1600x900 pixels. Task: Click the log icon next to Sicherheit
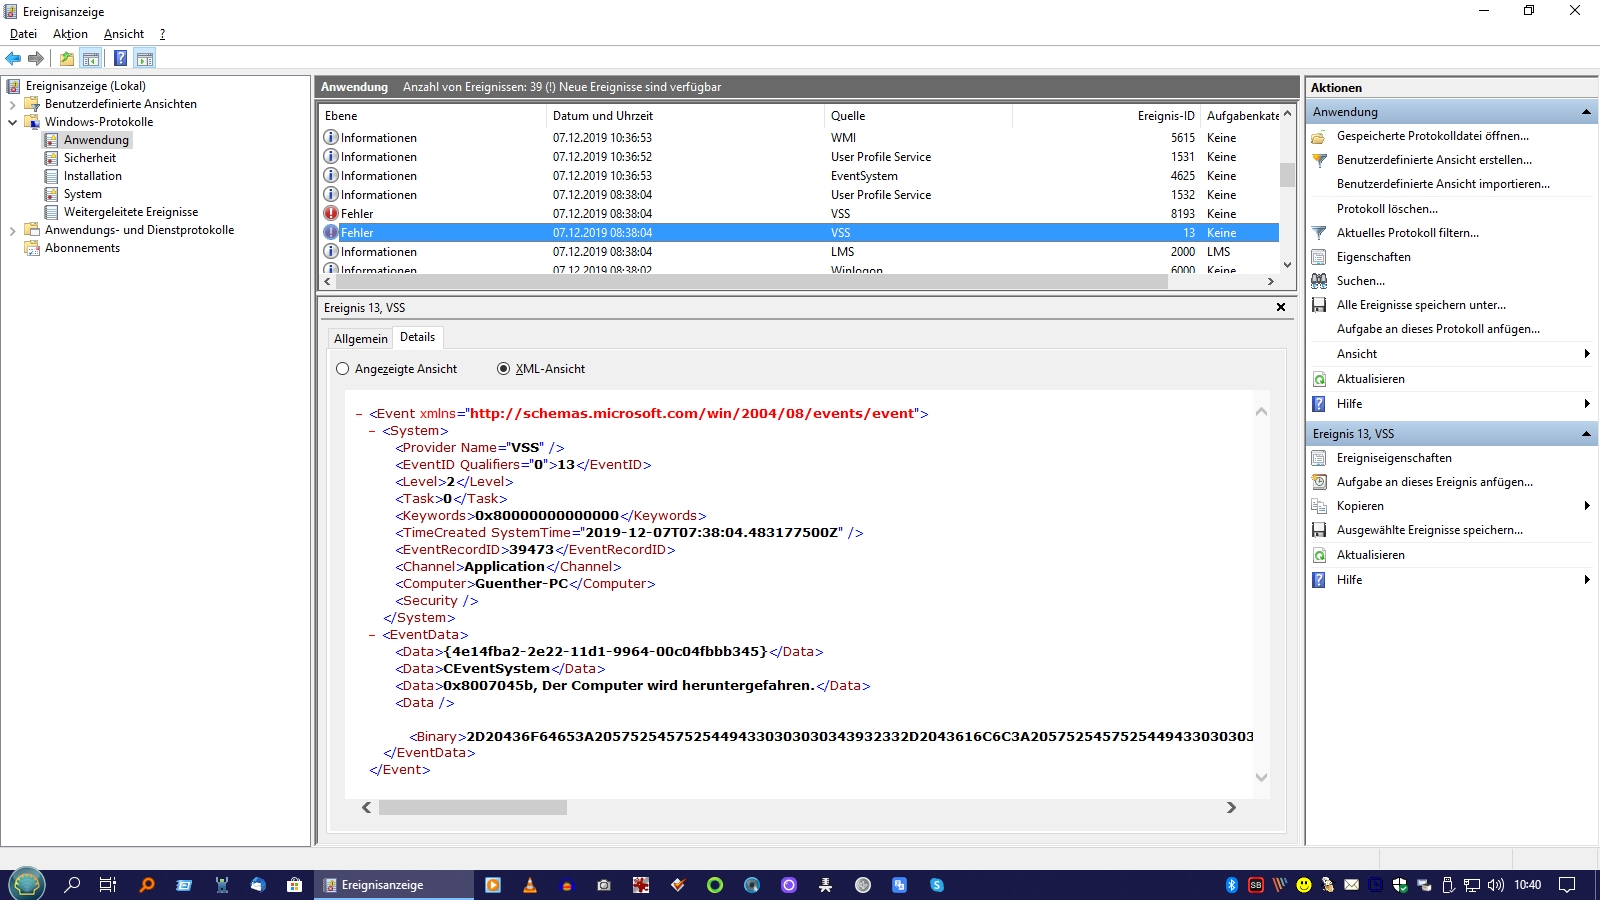52,158
